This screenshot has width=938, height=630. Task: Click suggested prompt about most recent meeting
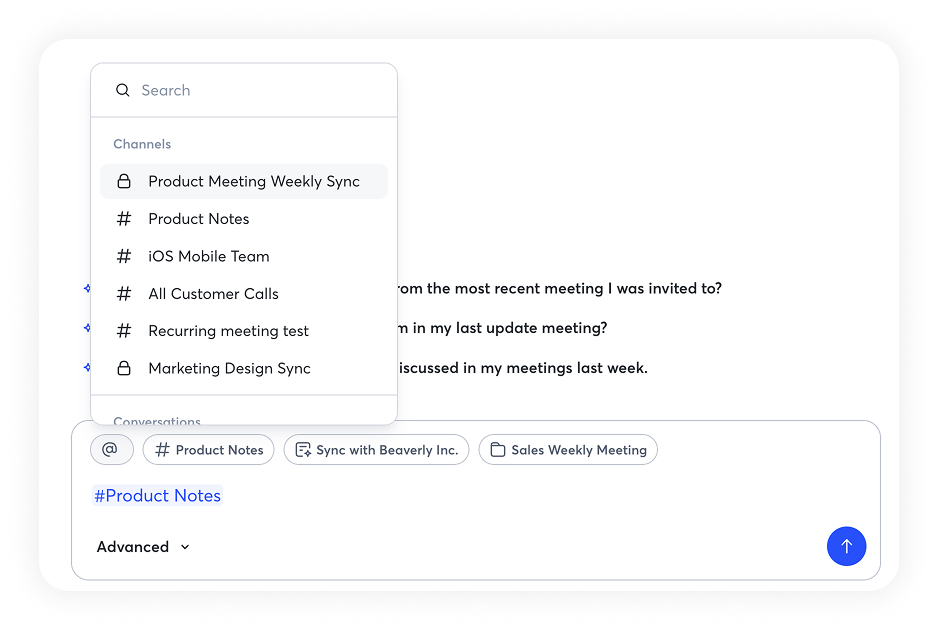(x=558, y=288)
